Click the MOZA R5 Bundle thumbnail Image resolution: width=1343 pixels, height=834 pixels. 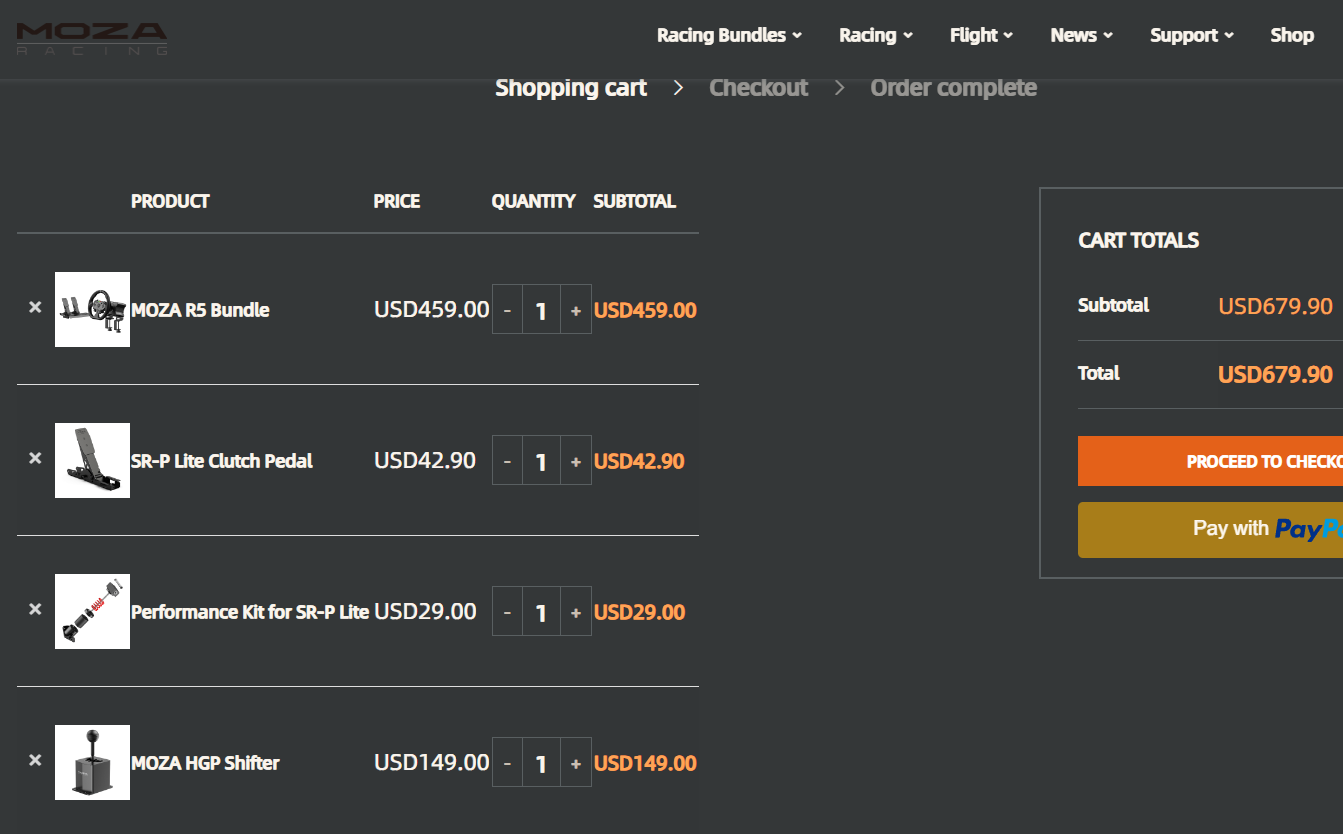92,310
